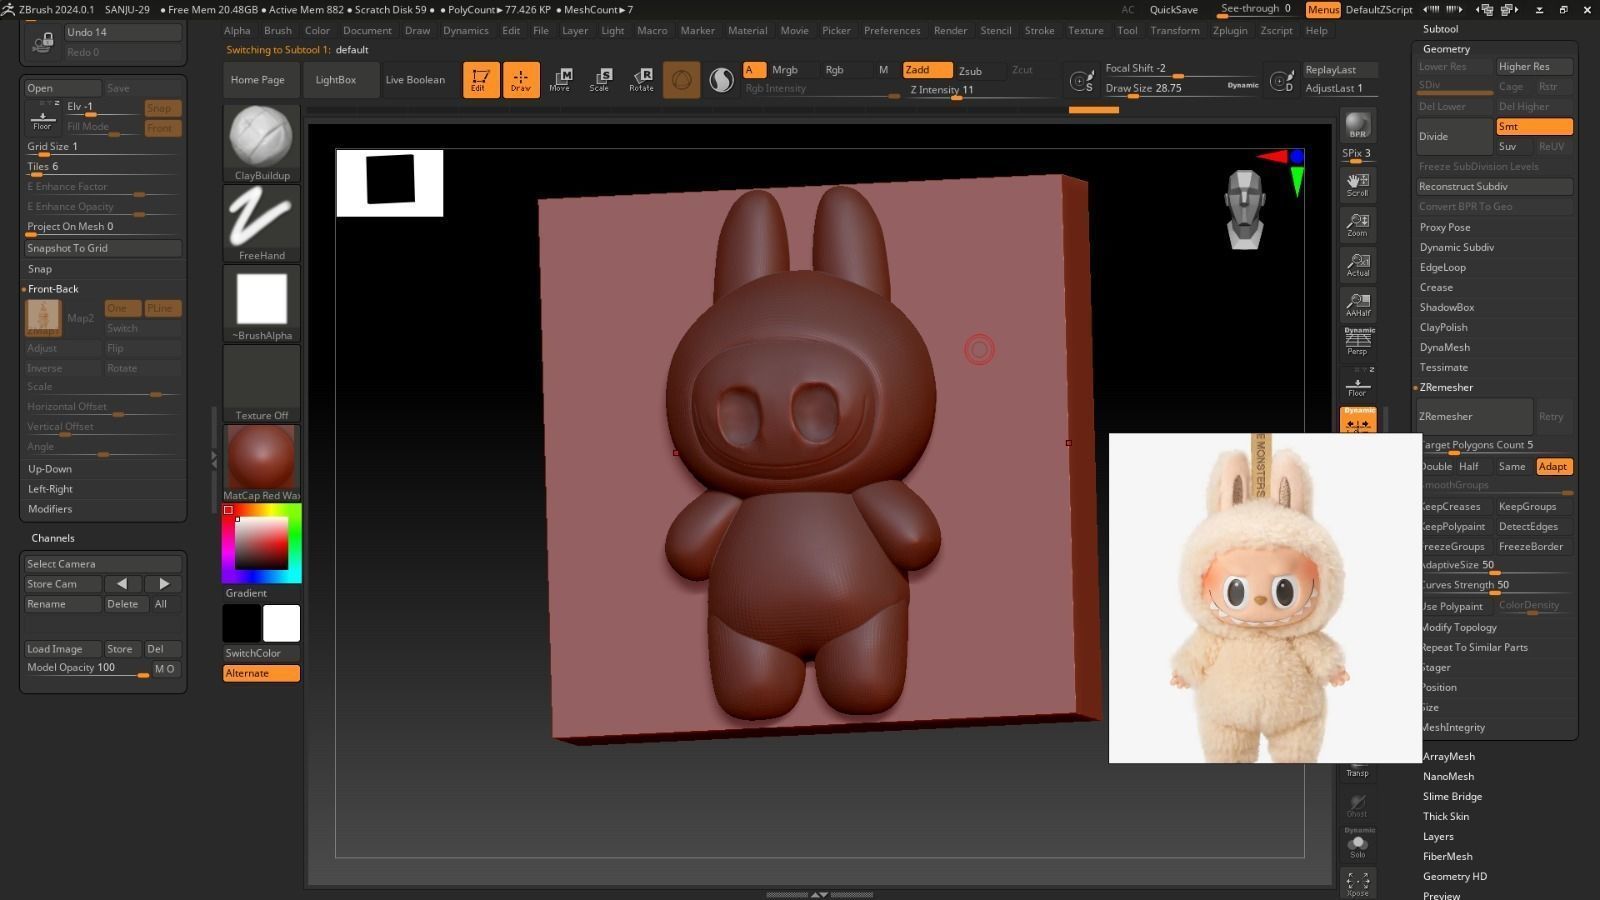Select next stored camera arrow
Screen dimensions: 1600x900
[164, 584]
